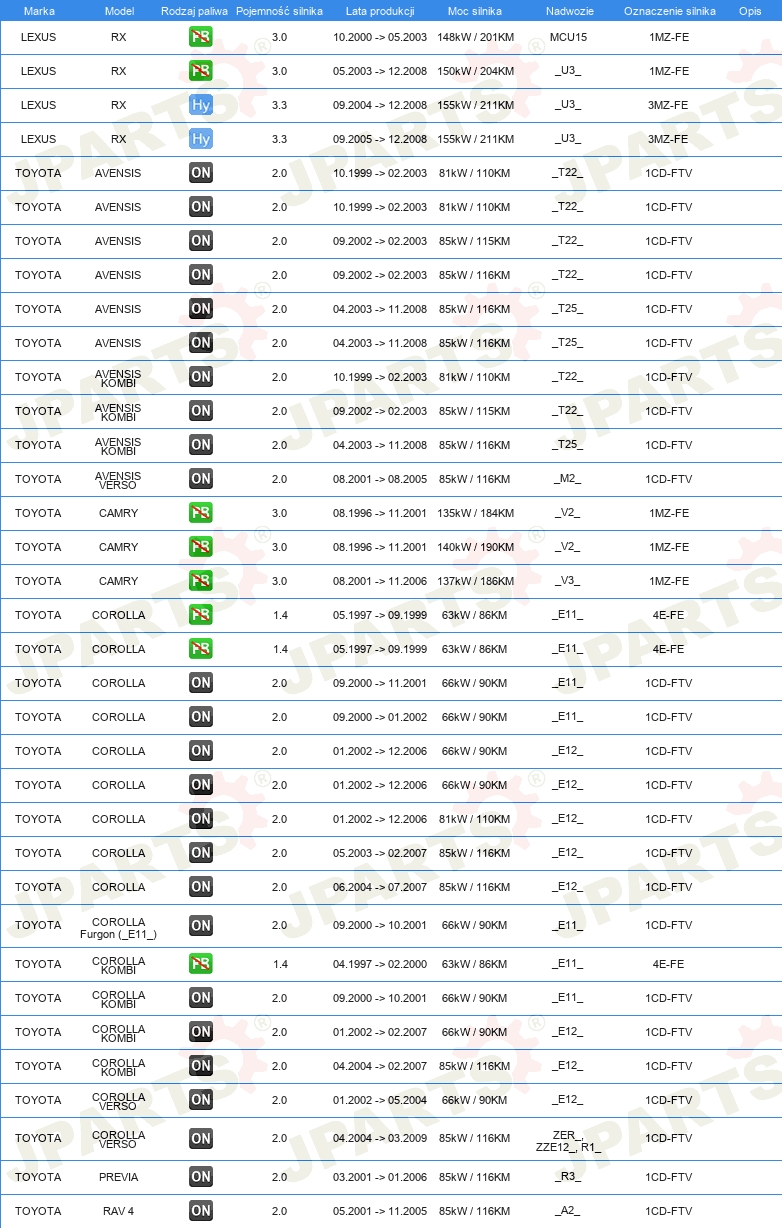Click the diesel ON icon in the Corolla 09.2000 -> 01.2002 row
Viewport: 782px width, 1228px height.
(x=201, y=717)
